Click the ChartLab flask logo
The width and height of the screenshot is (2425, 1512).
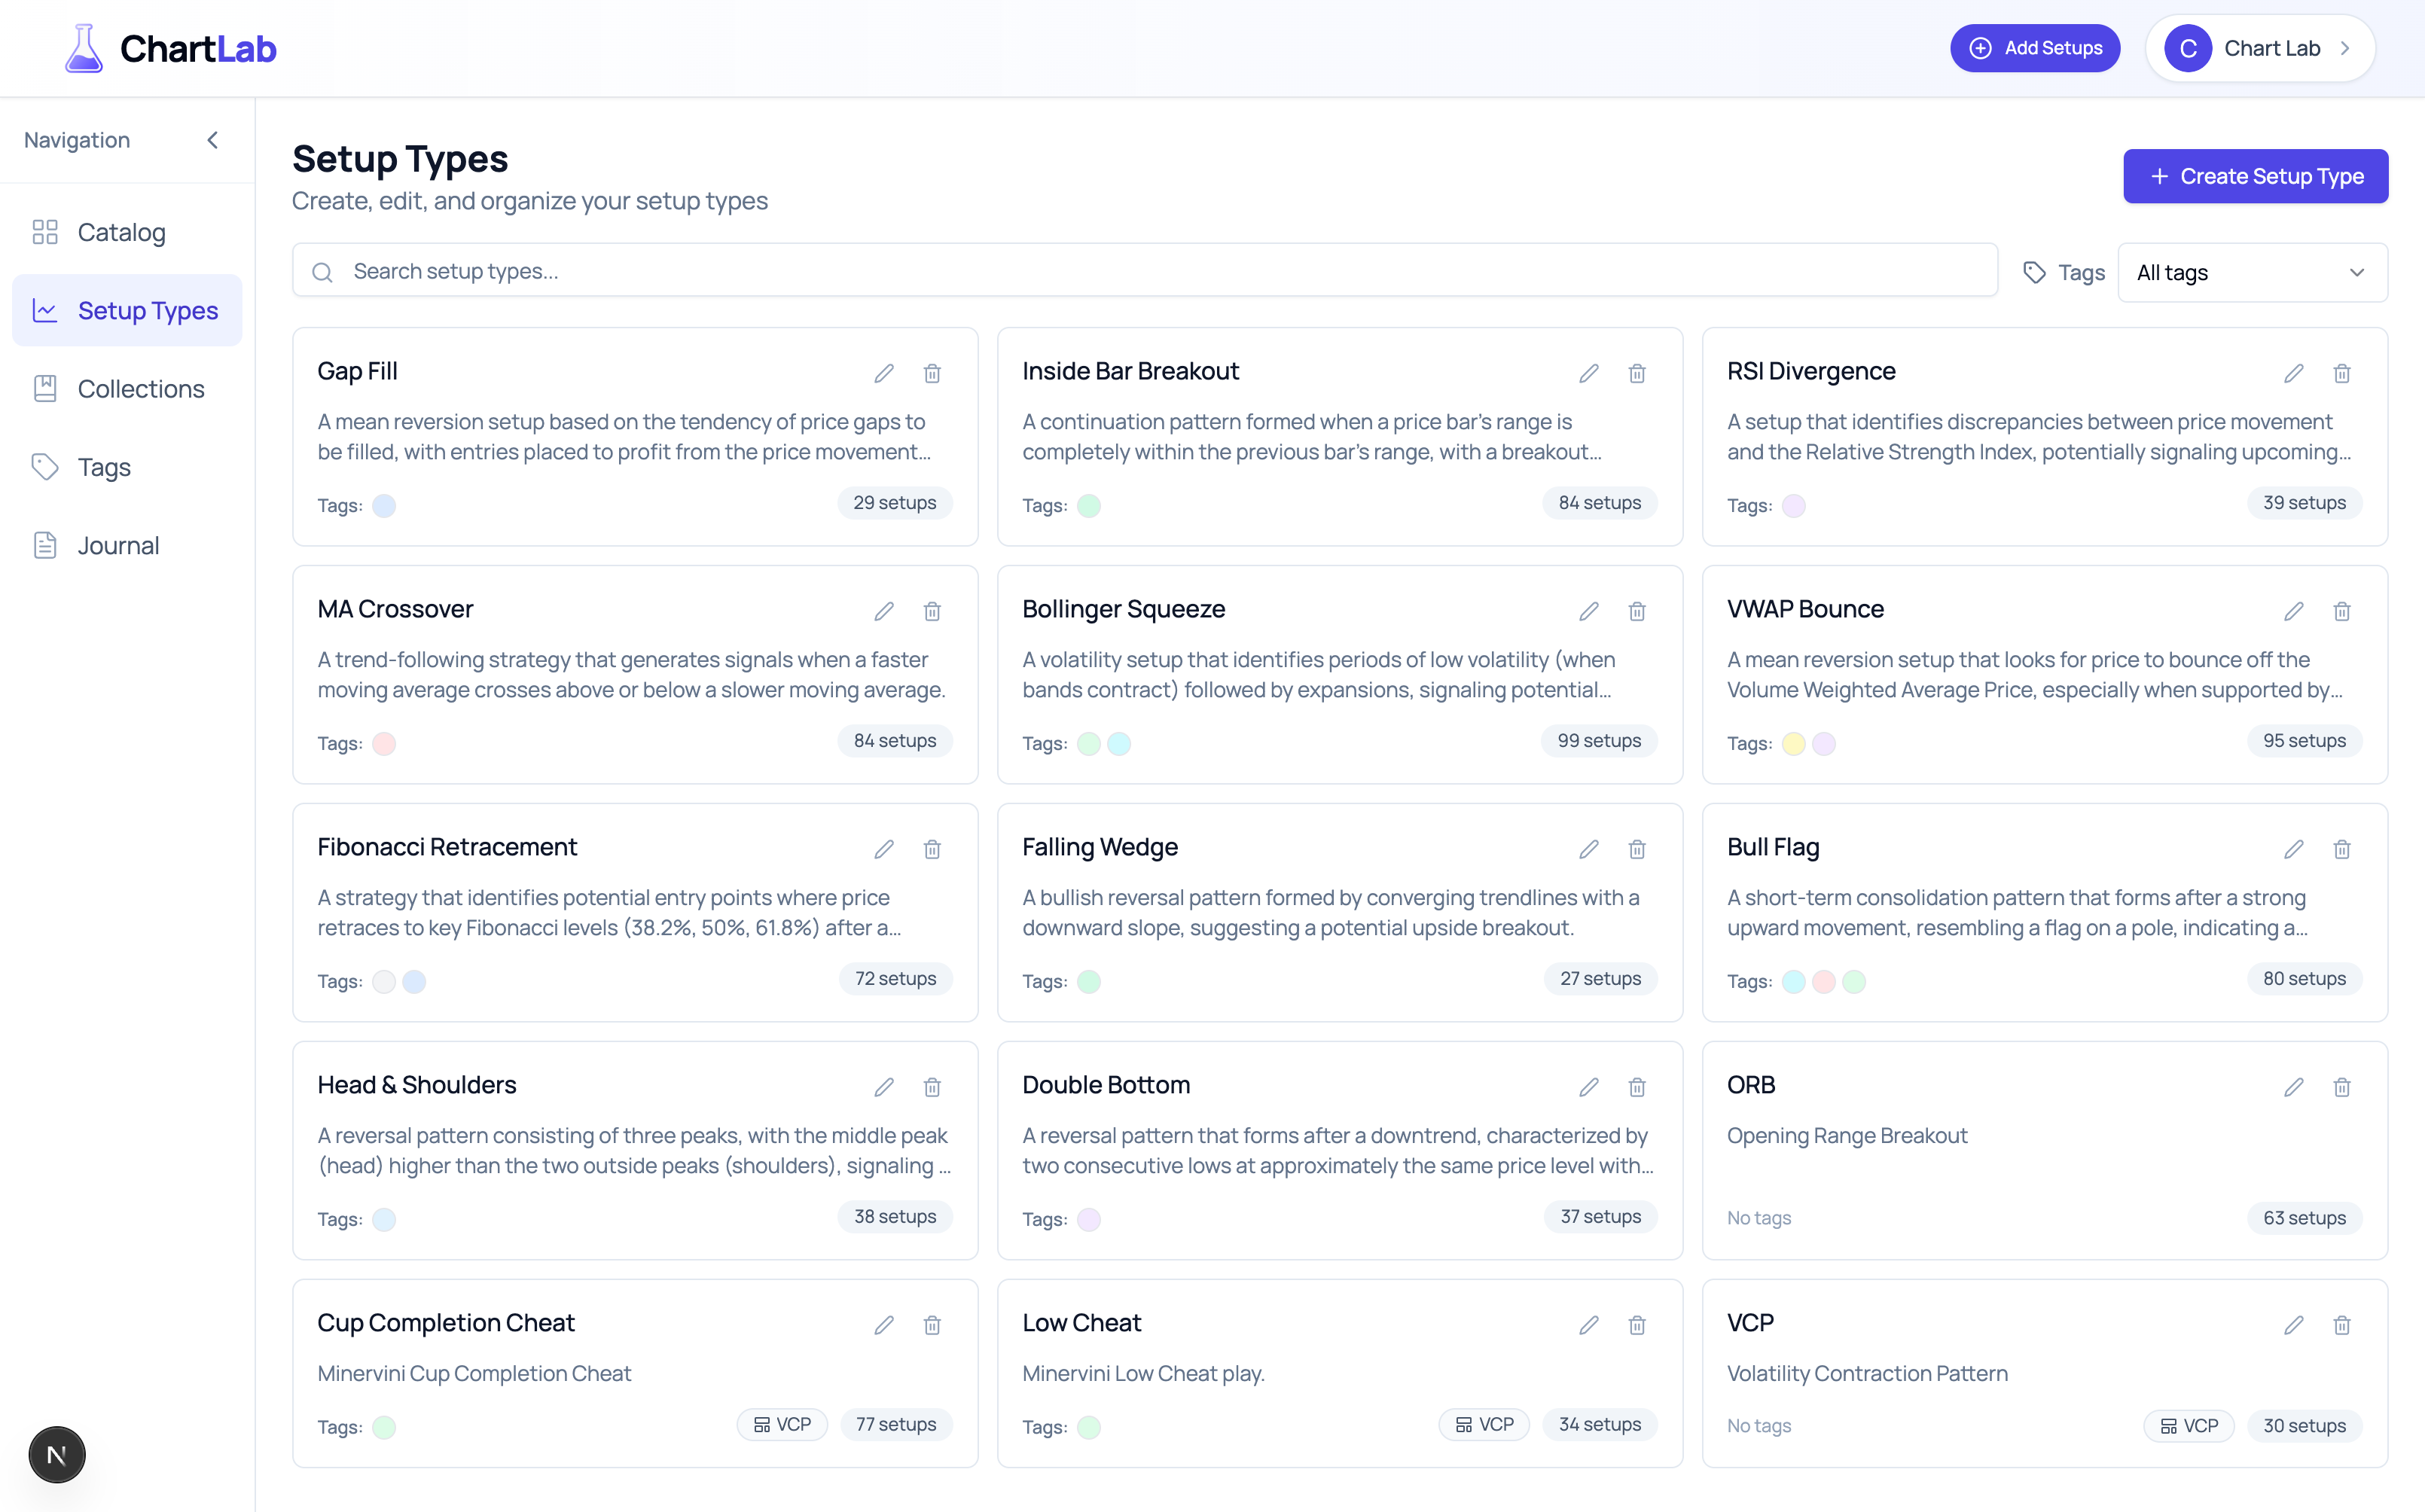[84, 47]
